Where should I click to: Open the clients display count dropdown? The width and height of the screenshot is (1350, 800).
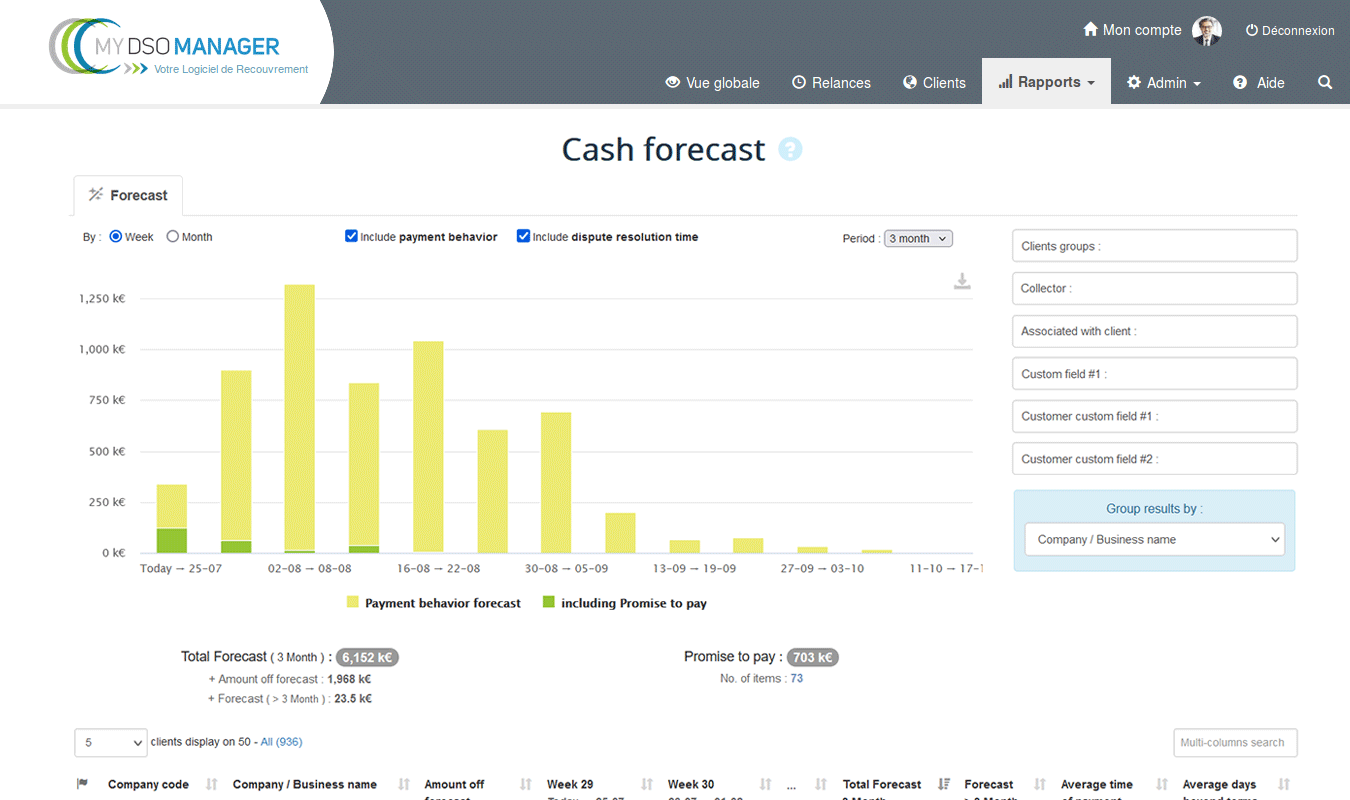tap(110, 743)
